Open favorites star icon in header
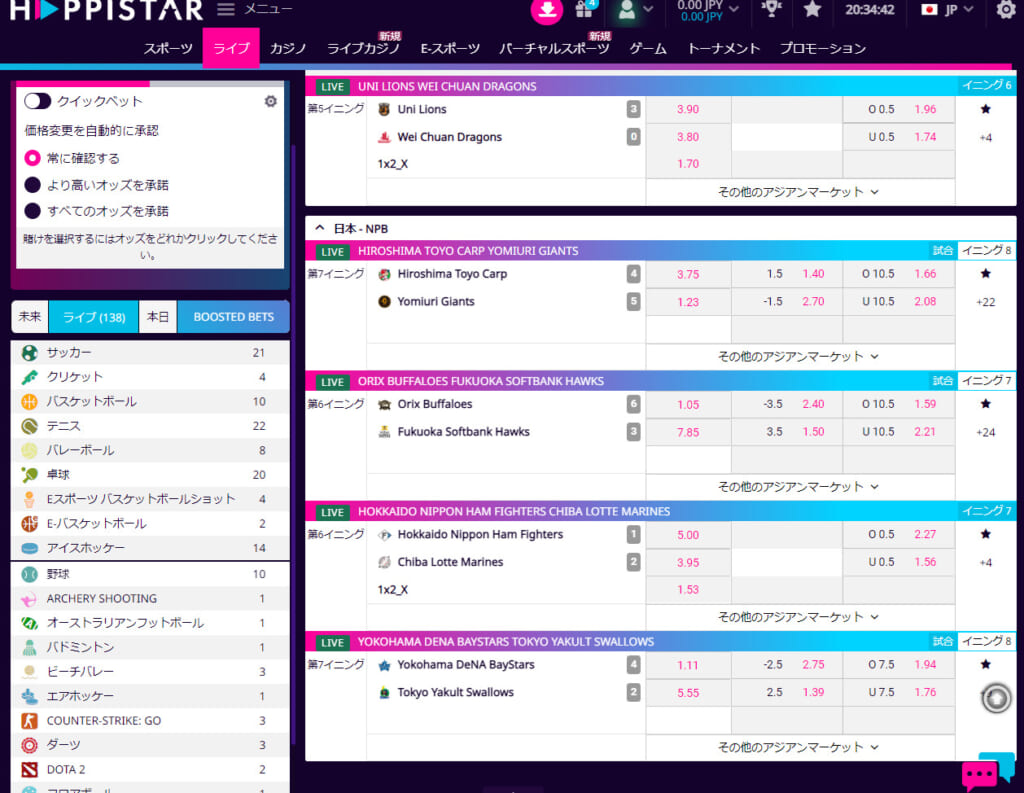This screenshot has width=1024, height=793. [x=812, y=9]
